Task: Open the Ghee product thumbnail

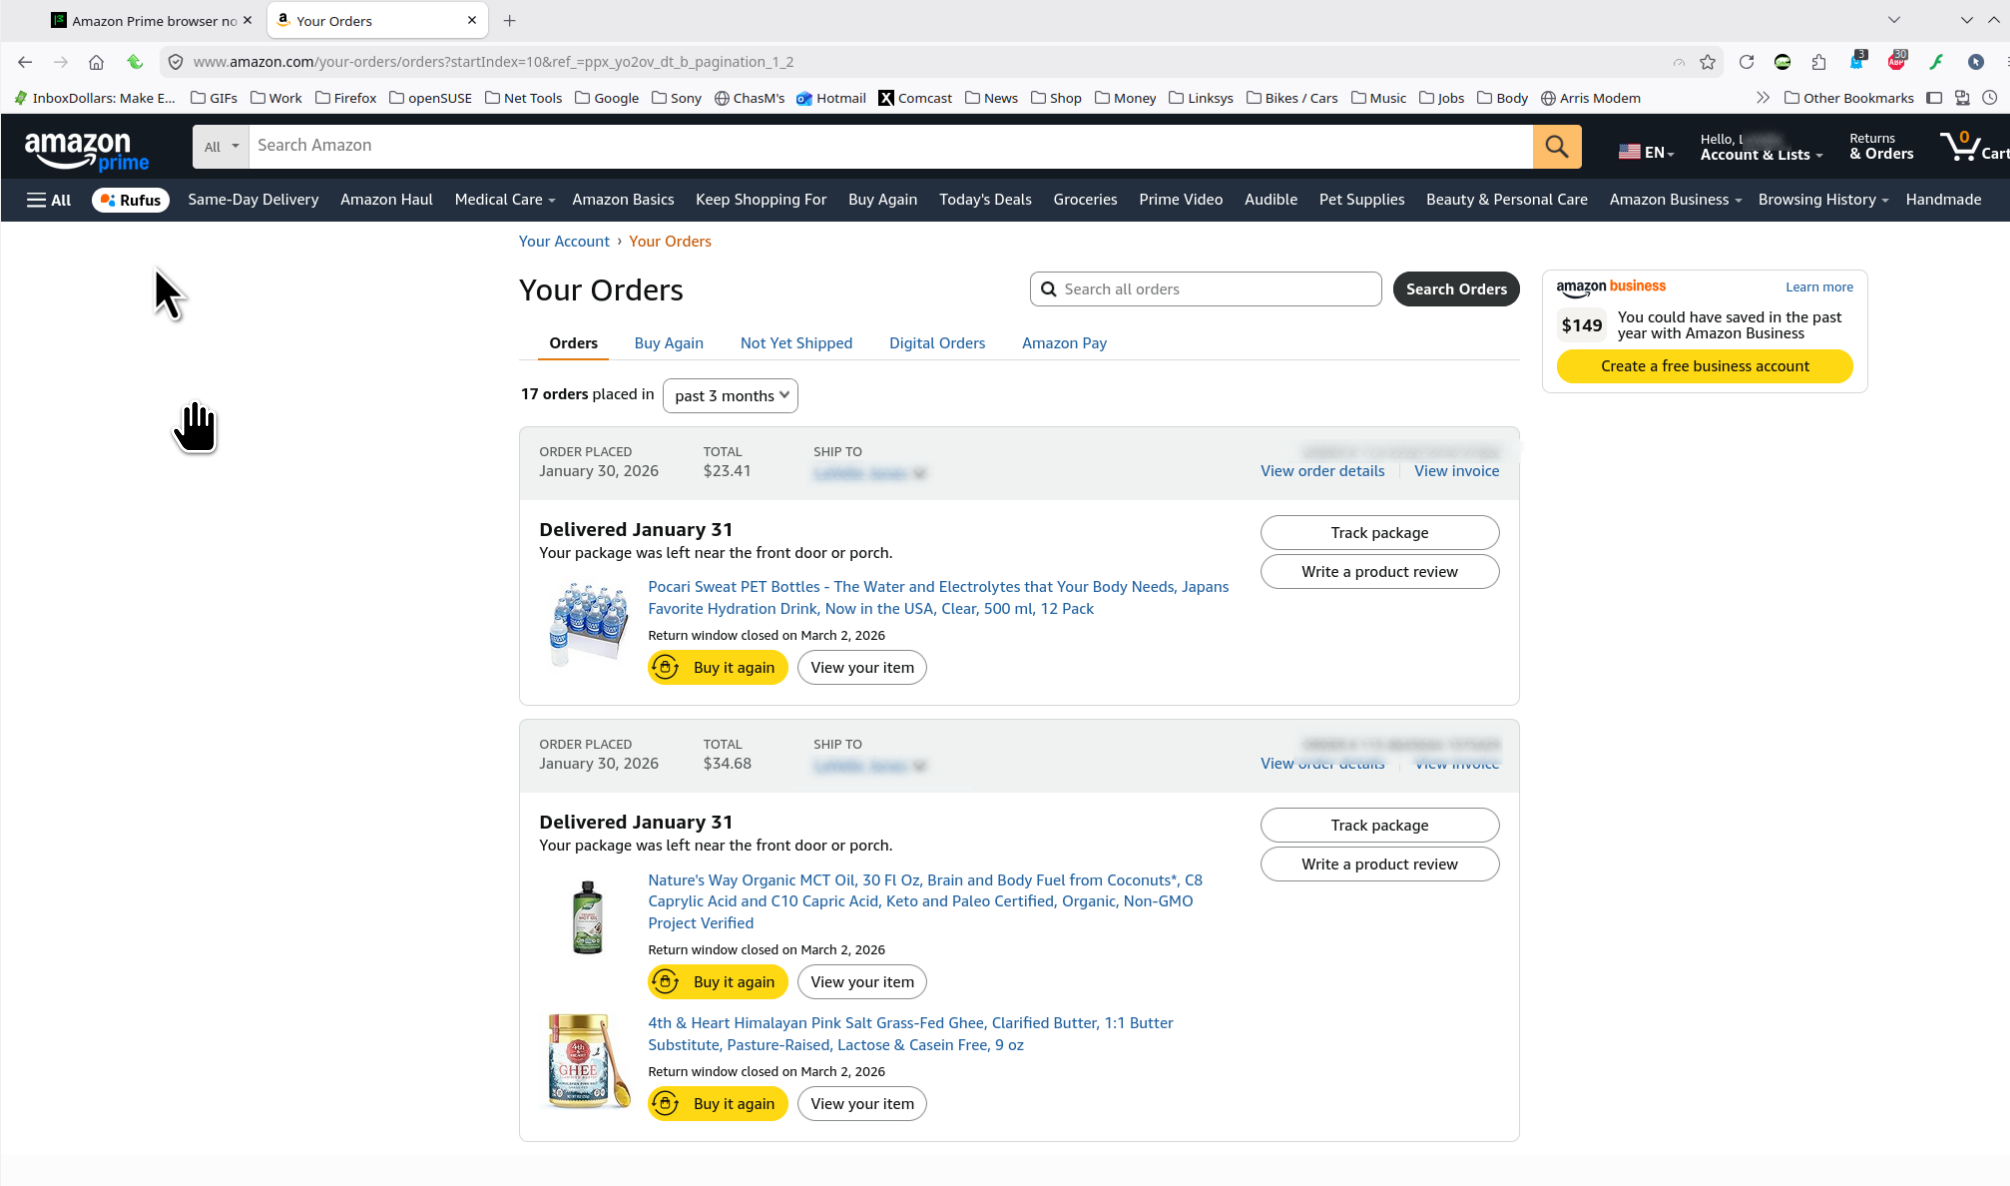Action: [587, 1061]
